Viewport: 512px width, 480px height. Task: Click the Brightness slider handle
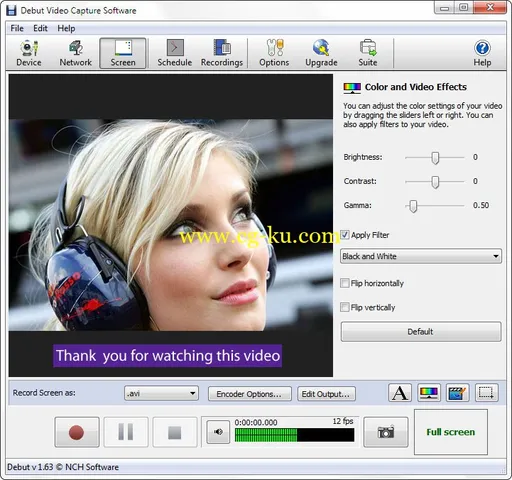coord(435,157)
